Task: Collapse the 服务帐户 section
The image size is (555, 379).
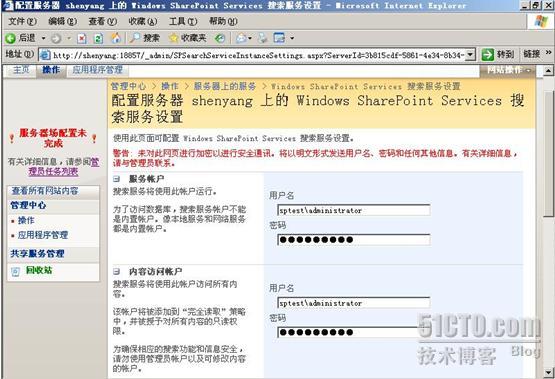Action: click(x=116, y=179)
